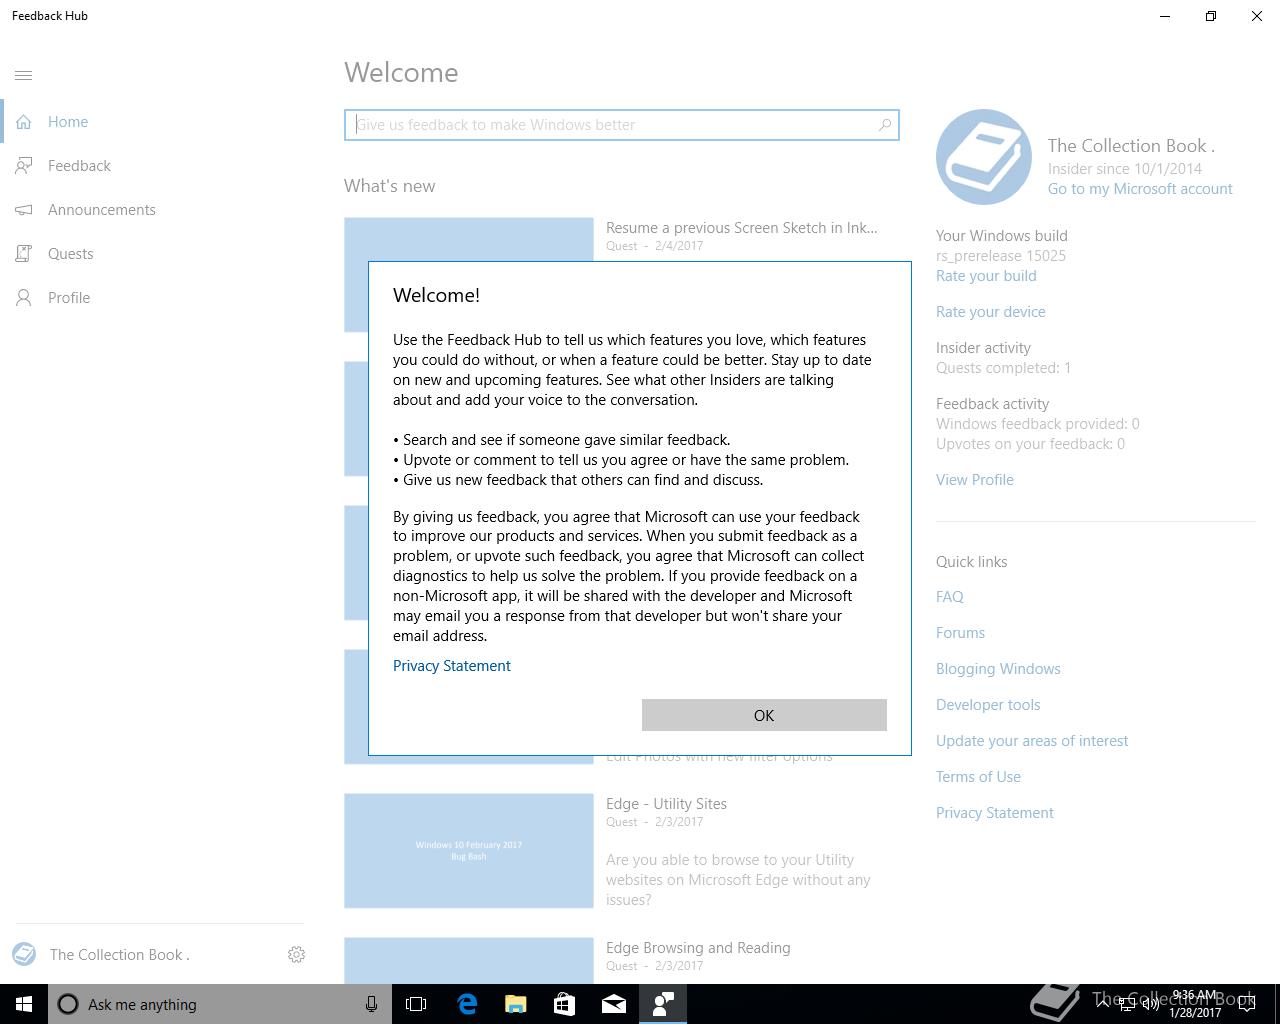1280x1024 pixels.
Task: Click the Cortana microphone icon
Action: tap(371, 1004)
